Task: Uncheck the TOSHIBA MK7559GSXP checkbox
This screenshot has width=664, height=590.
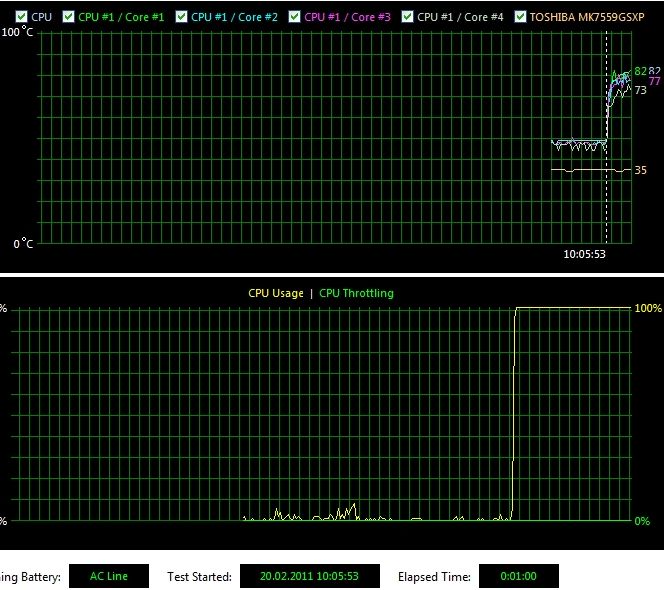Action: (x=520, y=17)
